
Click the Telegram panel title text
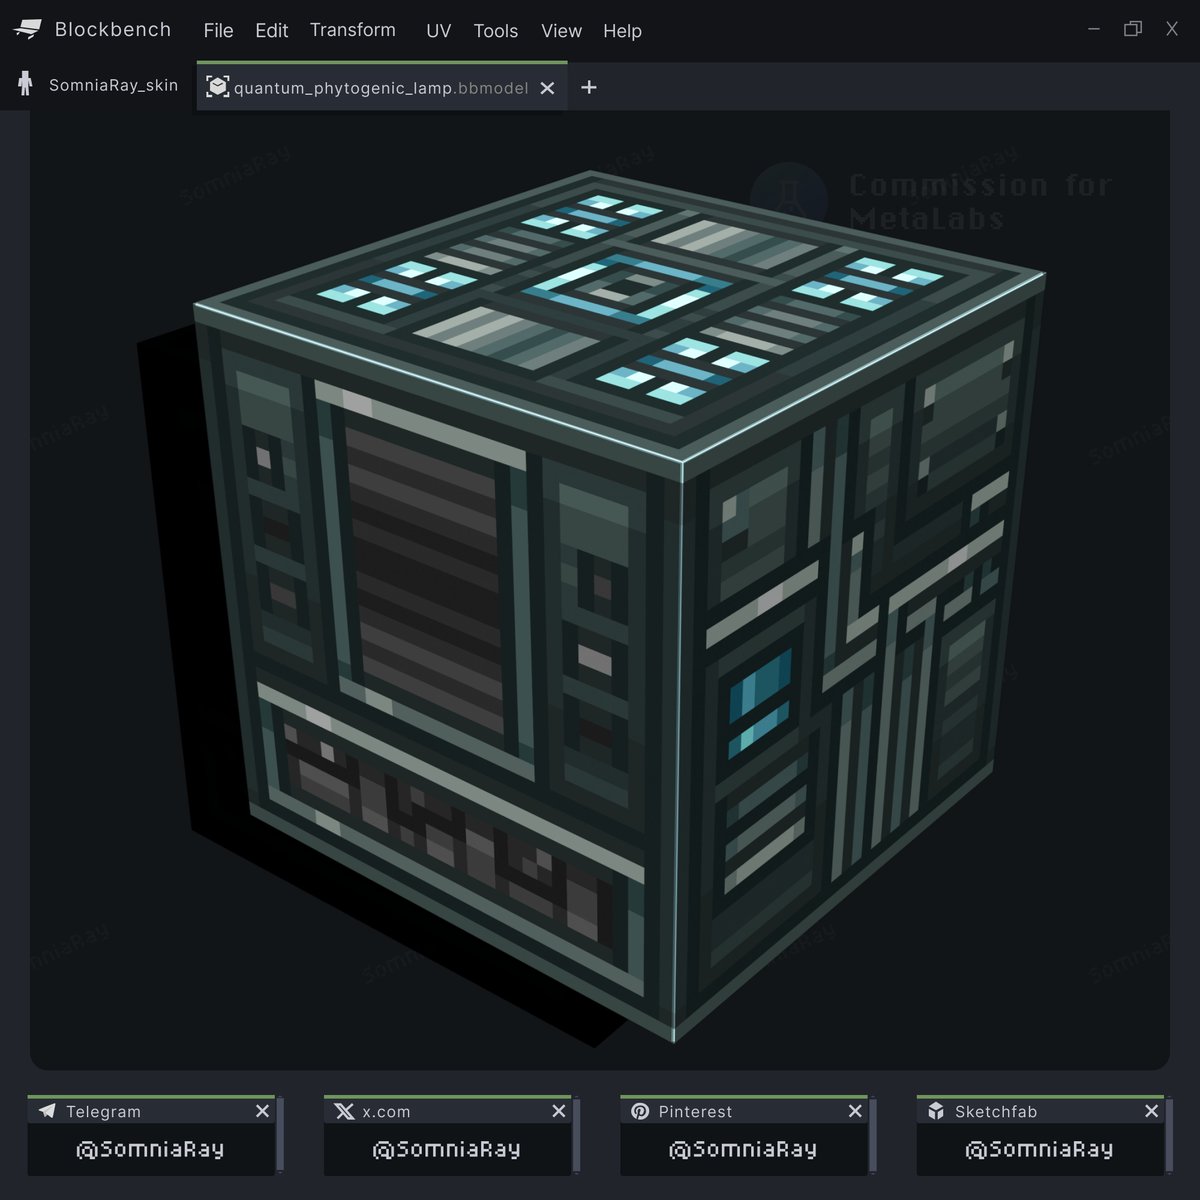coord(103,1112)
